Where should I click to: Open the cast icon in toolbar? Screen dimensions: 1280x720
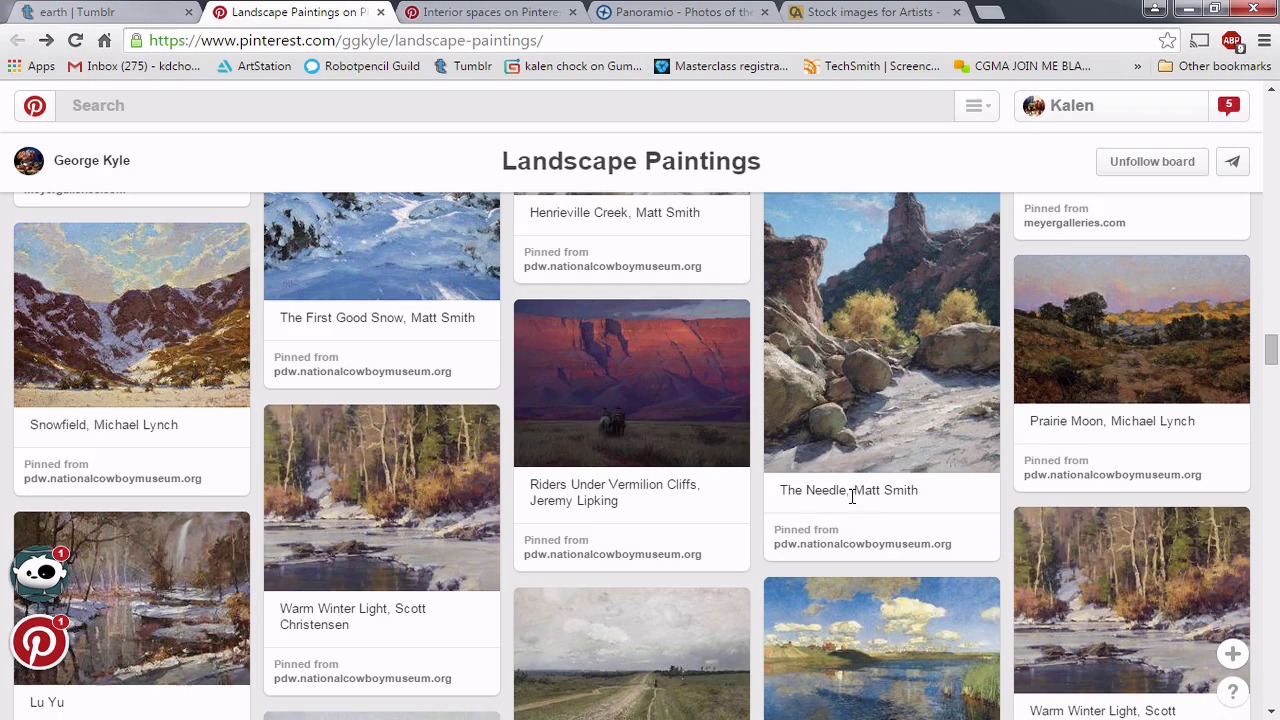tap(1200, 40)
